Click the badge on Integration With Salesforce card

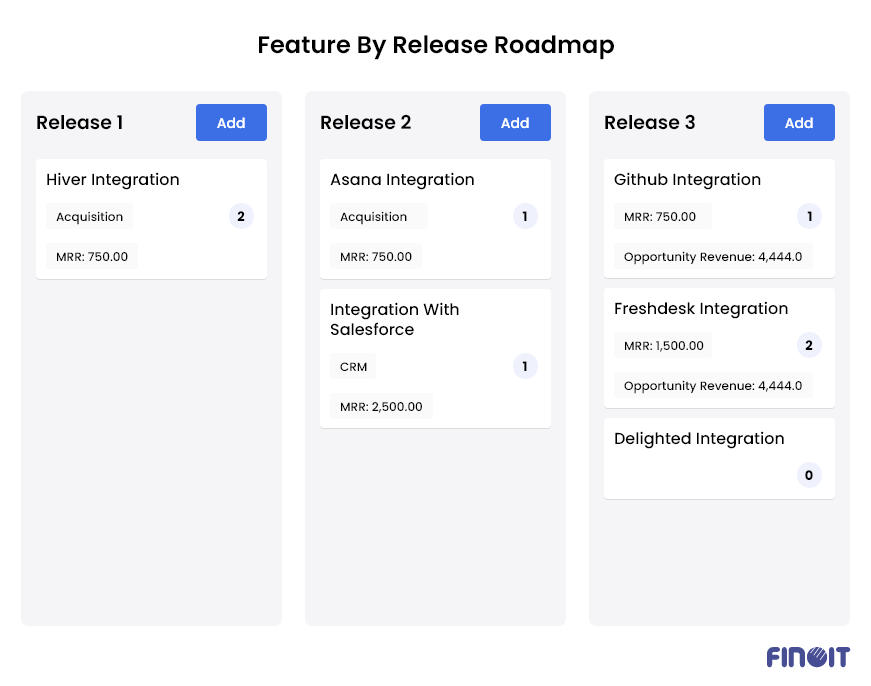(x=525, y=366)
